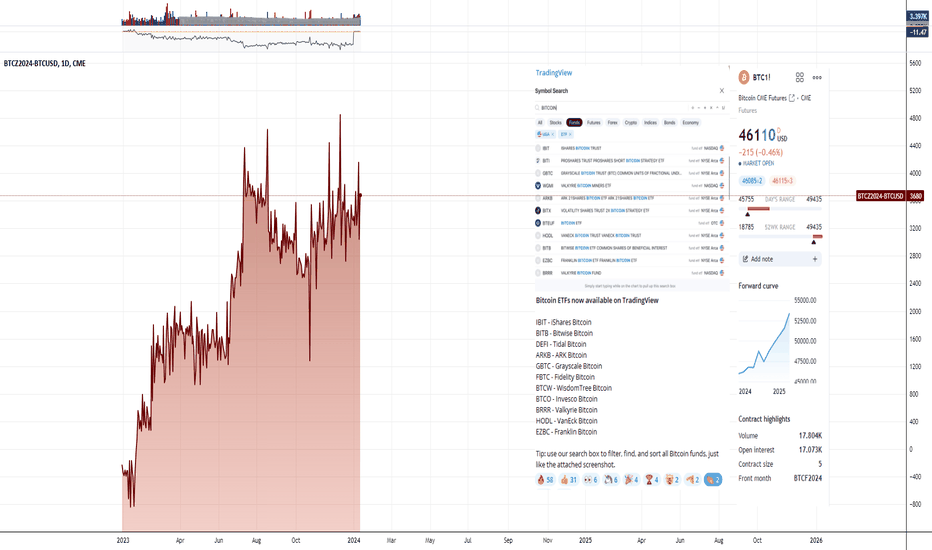This screenshot has height=550, width=932.
Task: Click the 2024 label on the time axis
Action: (x=353, y=540)
